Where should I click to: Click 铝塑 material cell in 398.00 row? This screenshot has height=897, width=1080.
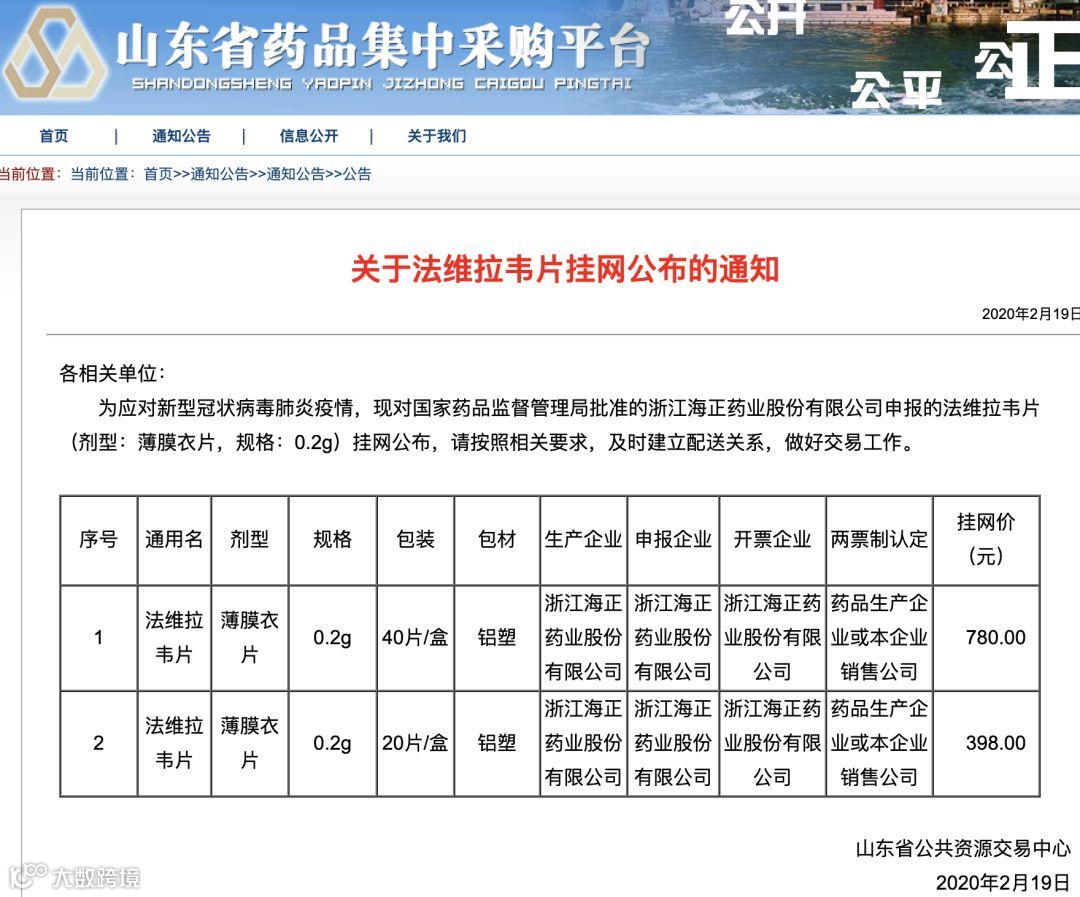(497, 743)
